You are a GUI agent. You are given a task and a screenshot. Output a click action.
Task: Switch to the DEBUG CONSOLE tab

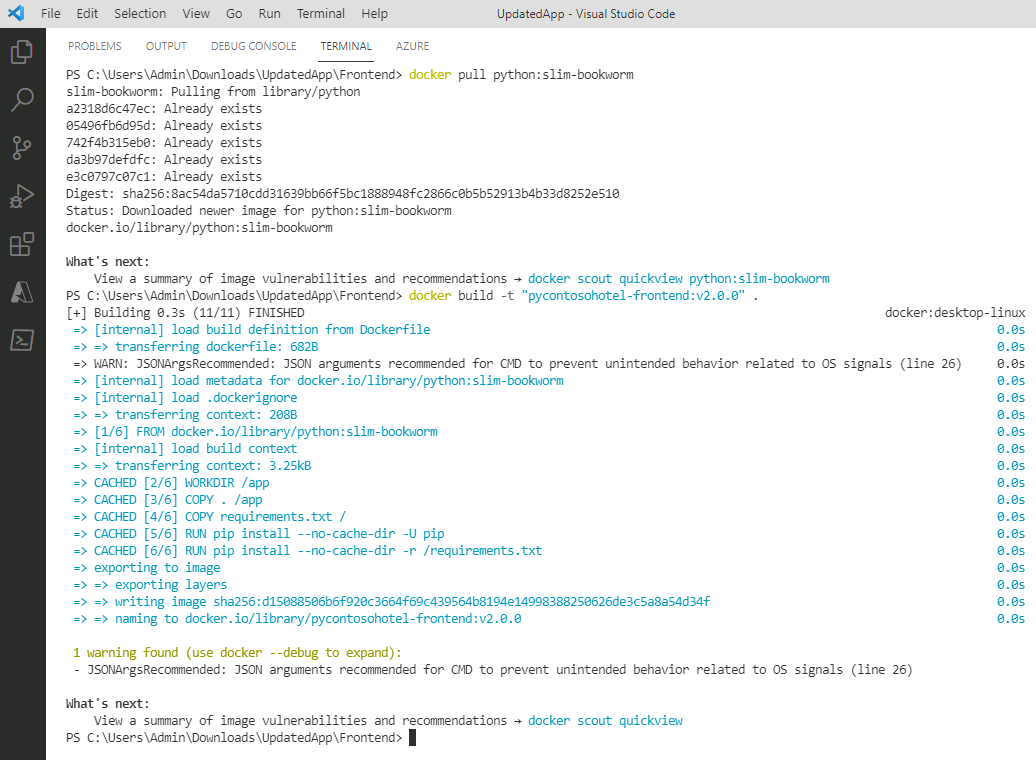pyautogui.click(x=254, y=46)
